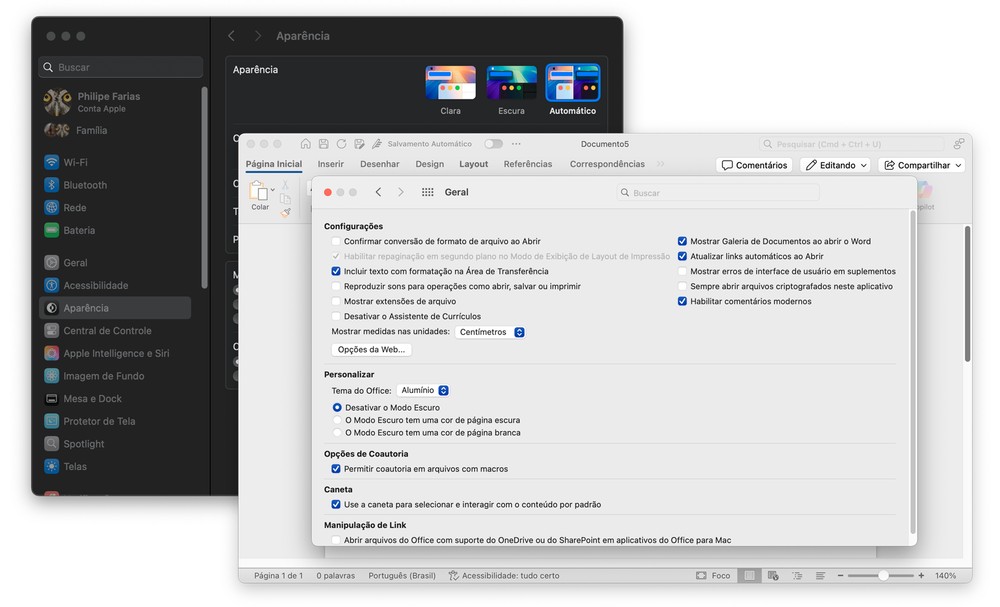Image resolution: width=1000 pixels, height=607 pixels.
Task: Click the Foco mode icon in status bar
Action: pyautogui.click(x=702, y=576)
